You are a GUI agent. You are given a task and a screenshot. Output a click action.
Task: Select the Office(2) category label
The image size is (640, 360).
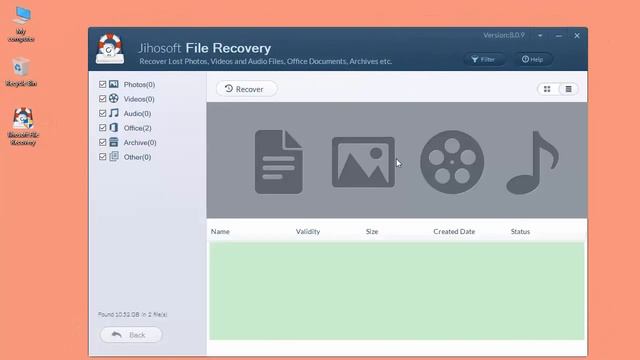click(x=138, y=128)
